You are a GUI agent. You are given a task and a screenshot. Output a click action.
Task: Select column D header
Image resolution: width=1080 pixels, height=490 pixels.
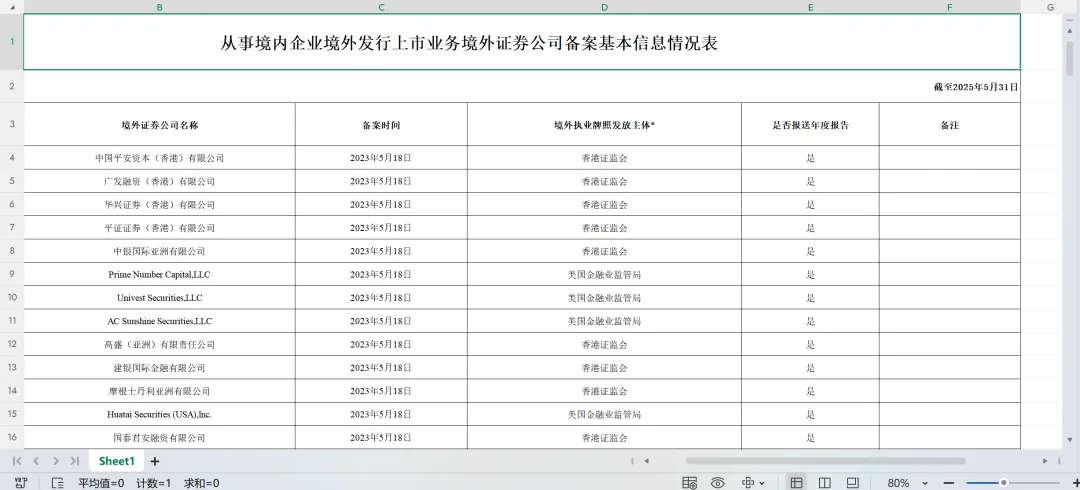point(604,7)
